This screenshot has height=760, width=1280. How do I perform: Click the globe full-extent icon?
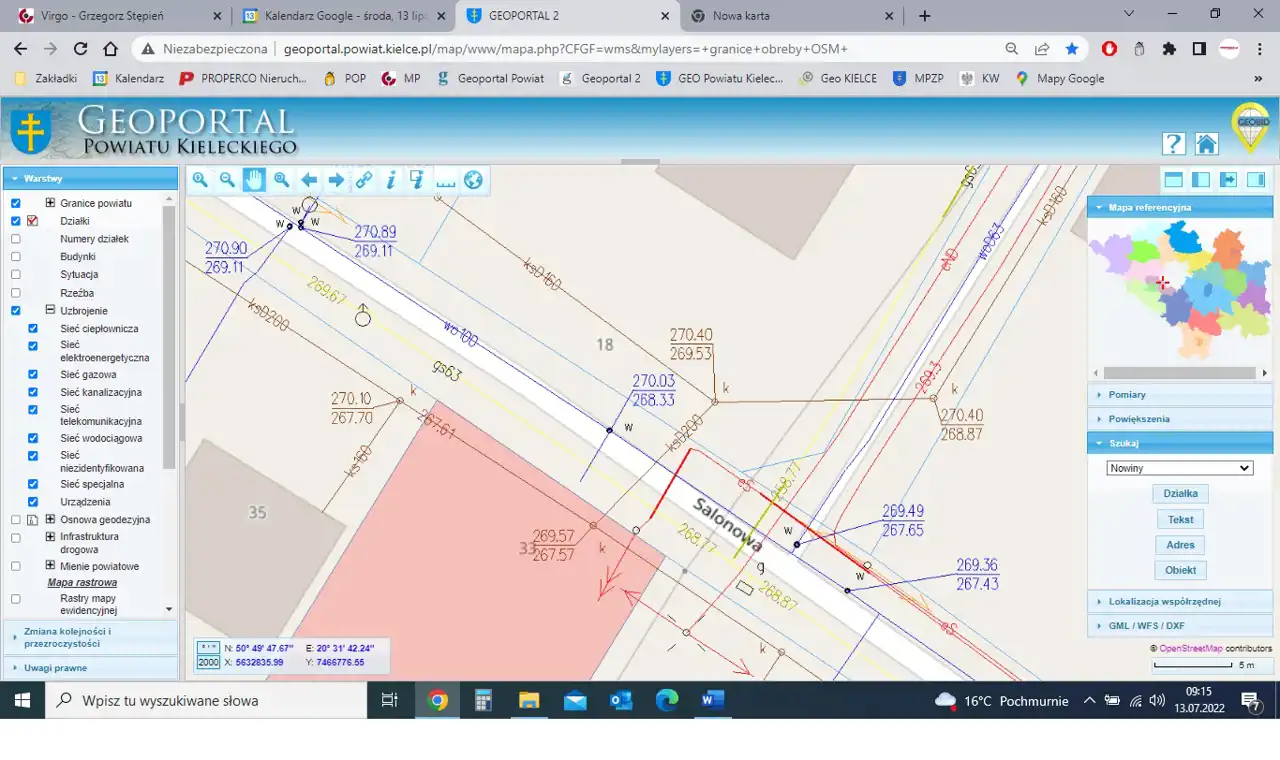(x=473, y=180)
